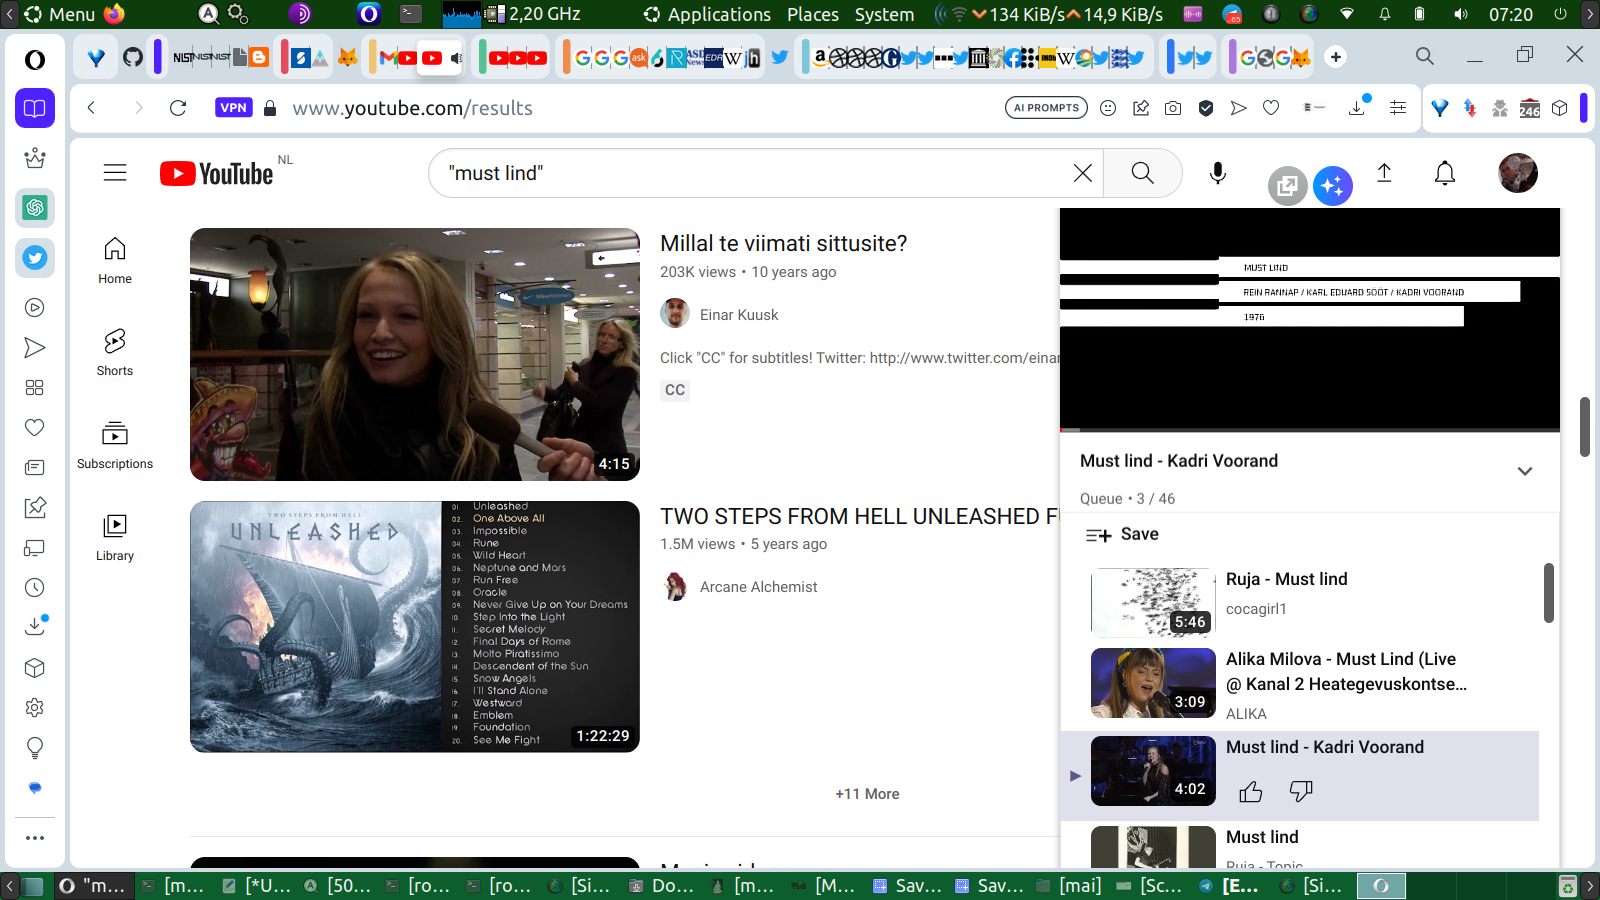Open the Player icon in Opera sidebar
Viewport: 1600px width, 900px height.
(x=35, y=308)
